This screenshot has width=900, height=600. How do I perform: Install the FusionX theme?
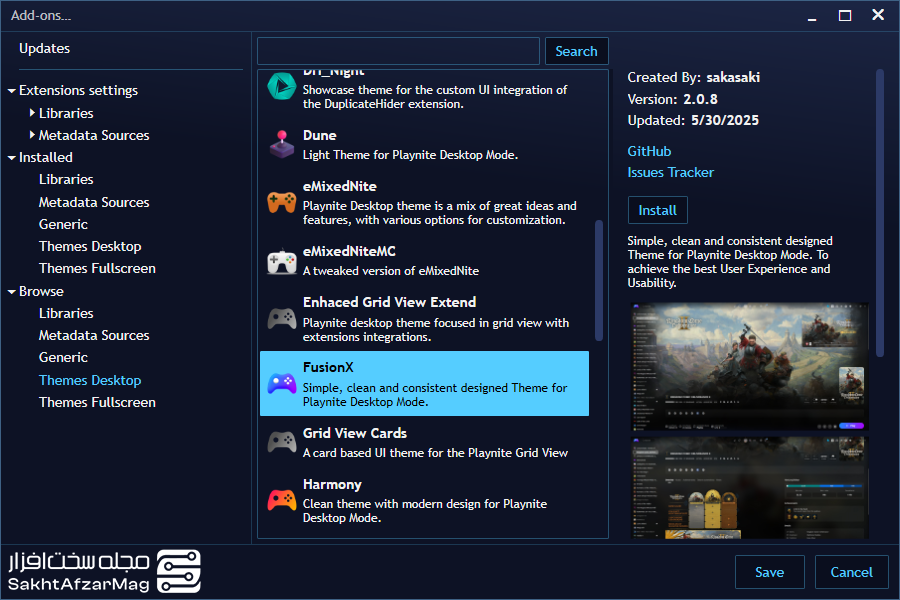pyautogui.click(x=657, y=210)
